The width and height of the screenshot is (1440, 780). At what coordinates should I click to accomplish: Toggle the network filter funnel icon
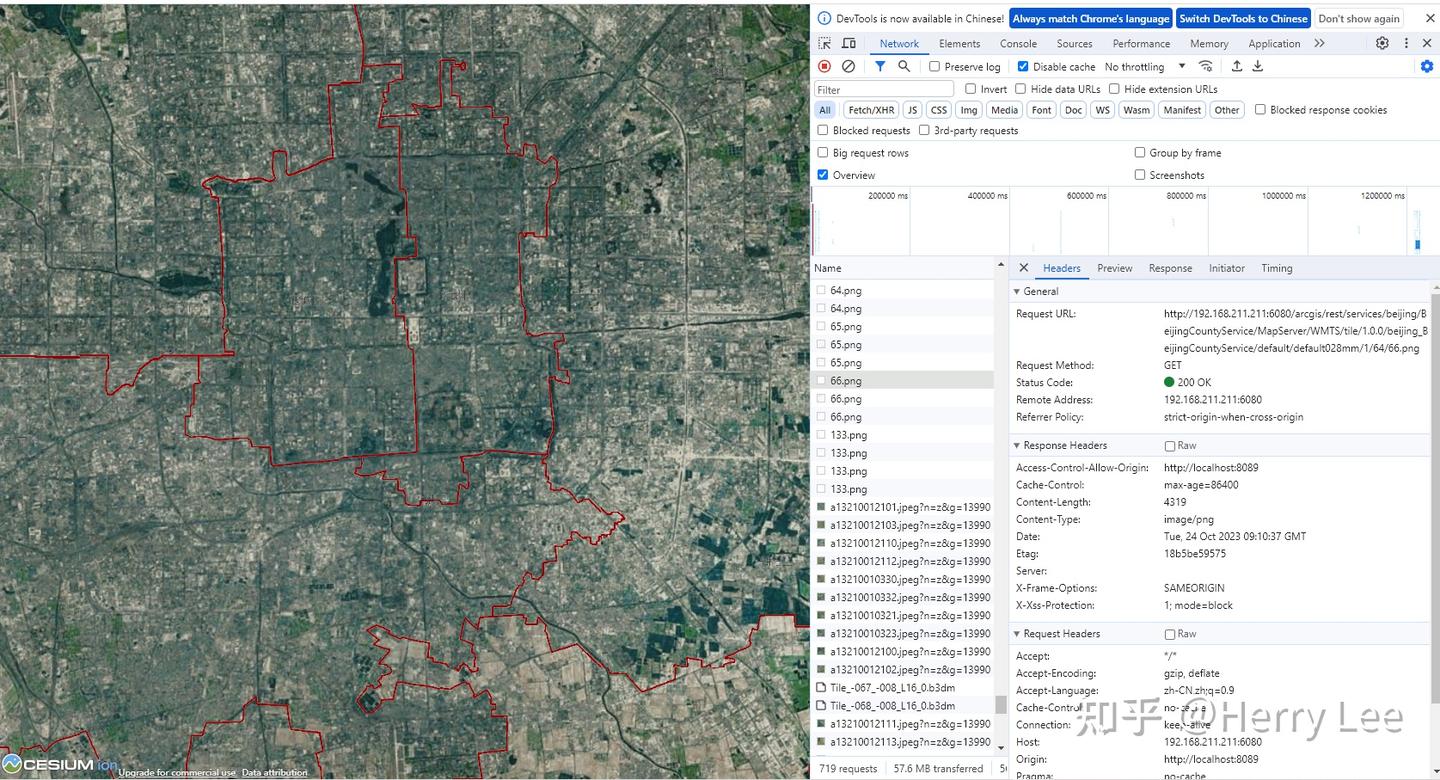(880, 66)
